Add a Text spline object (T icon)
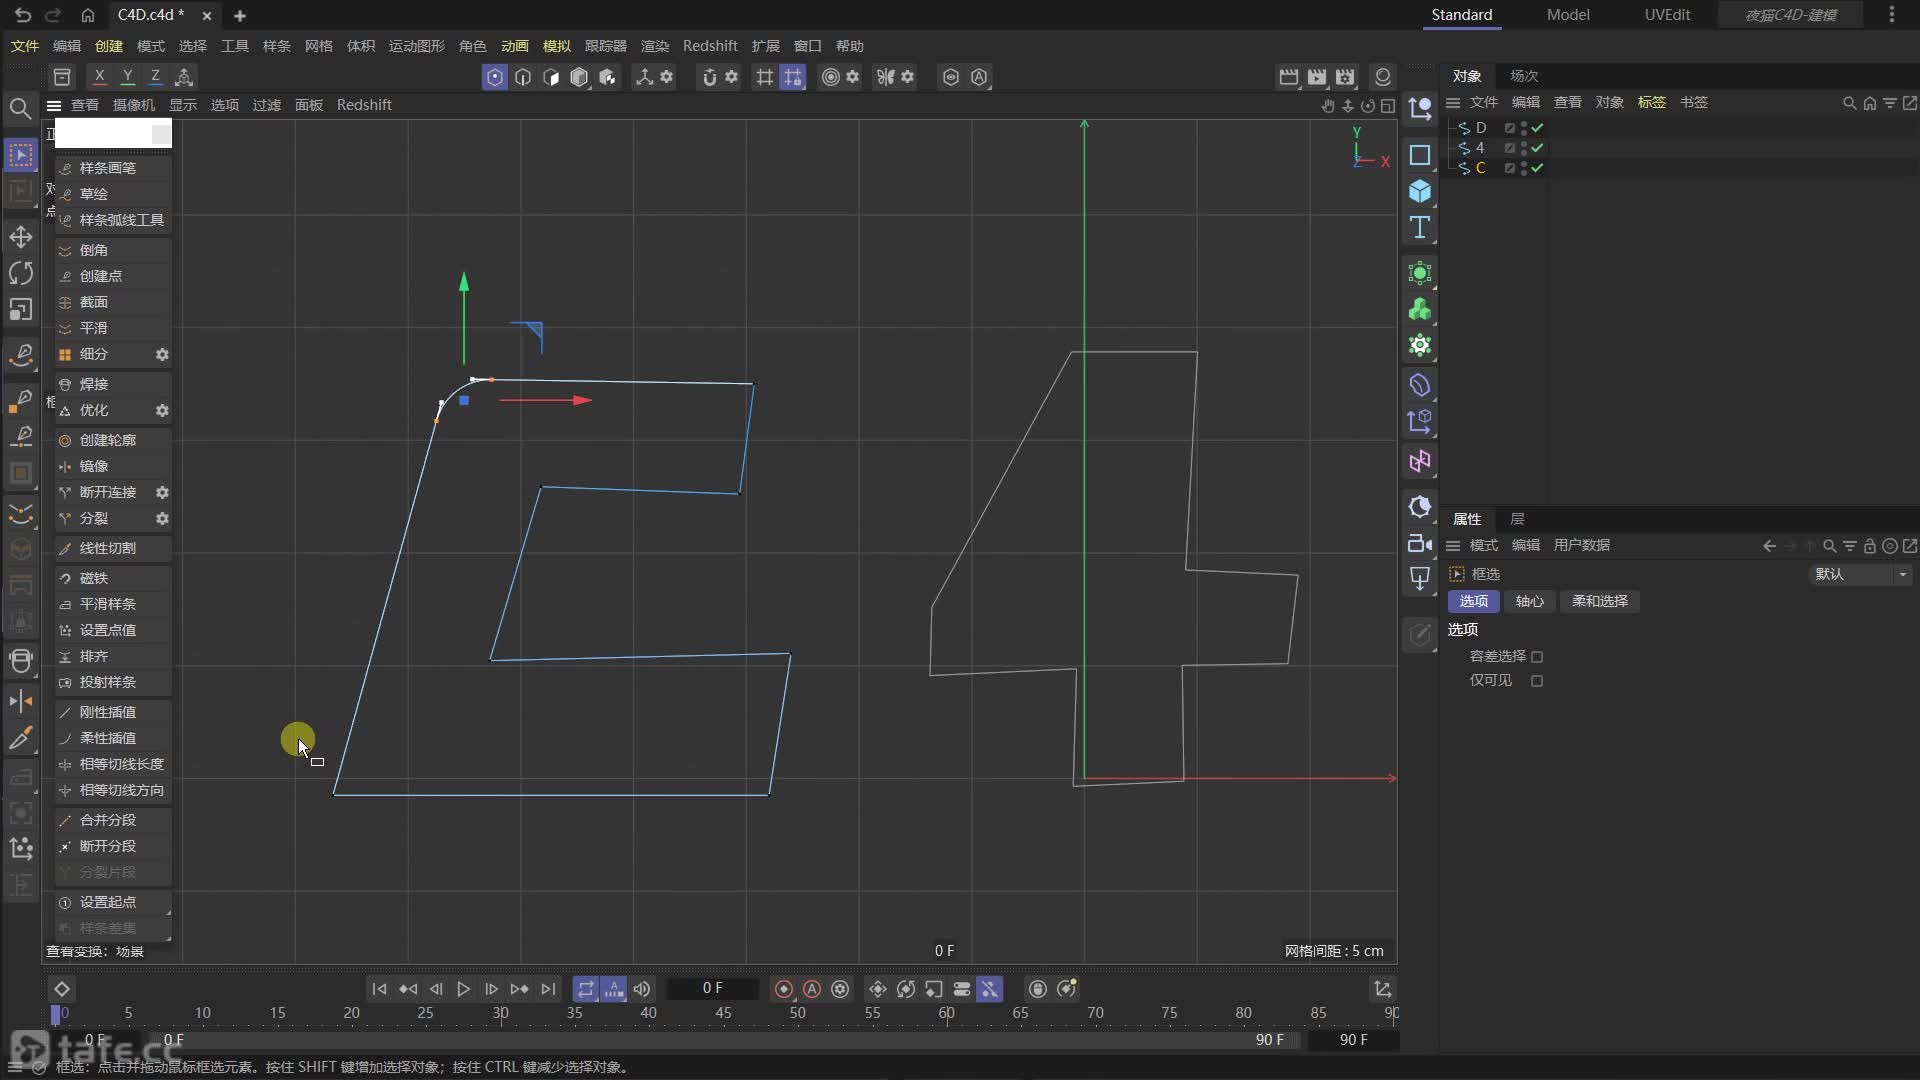The image size is (1920, 1080). [1420, 227]
